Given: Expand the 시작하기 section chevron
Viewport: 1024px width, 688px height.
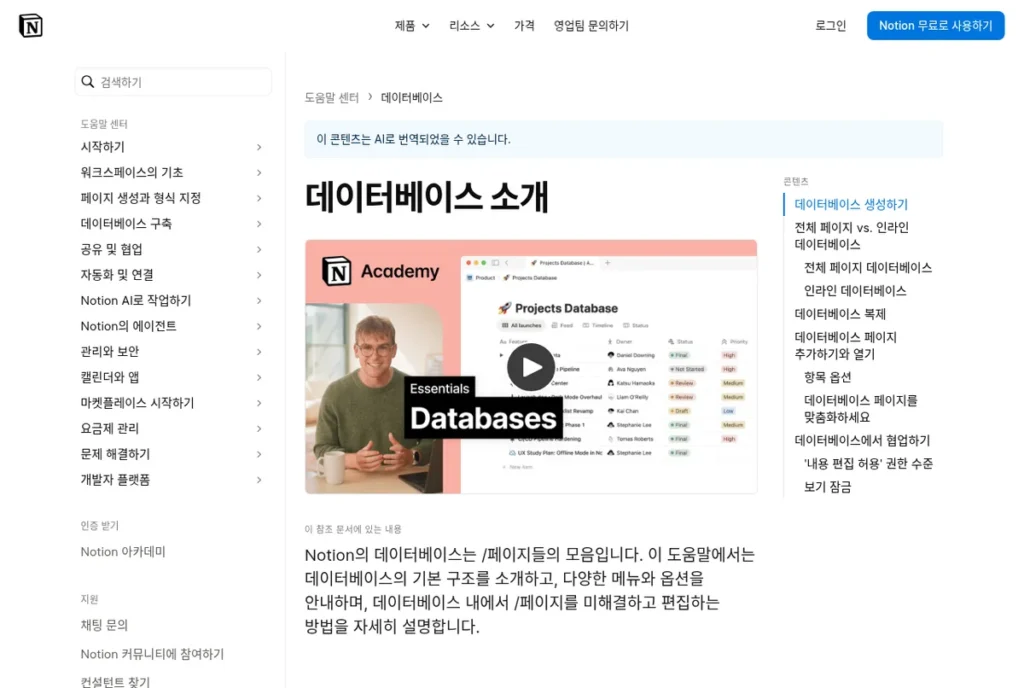Looking at the screenshot, I should 259,148.
